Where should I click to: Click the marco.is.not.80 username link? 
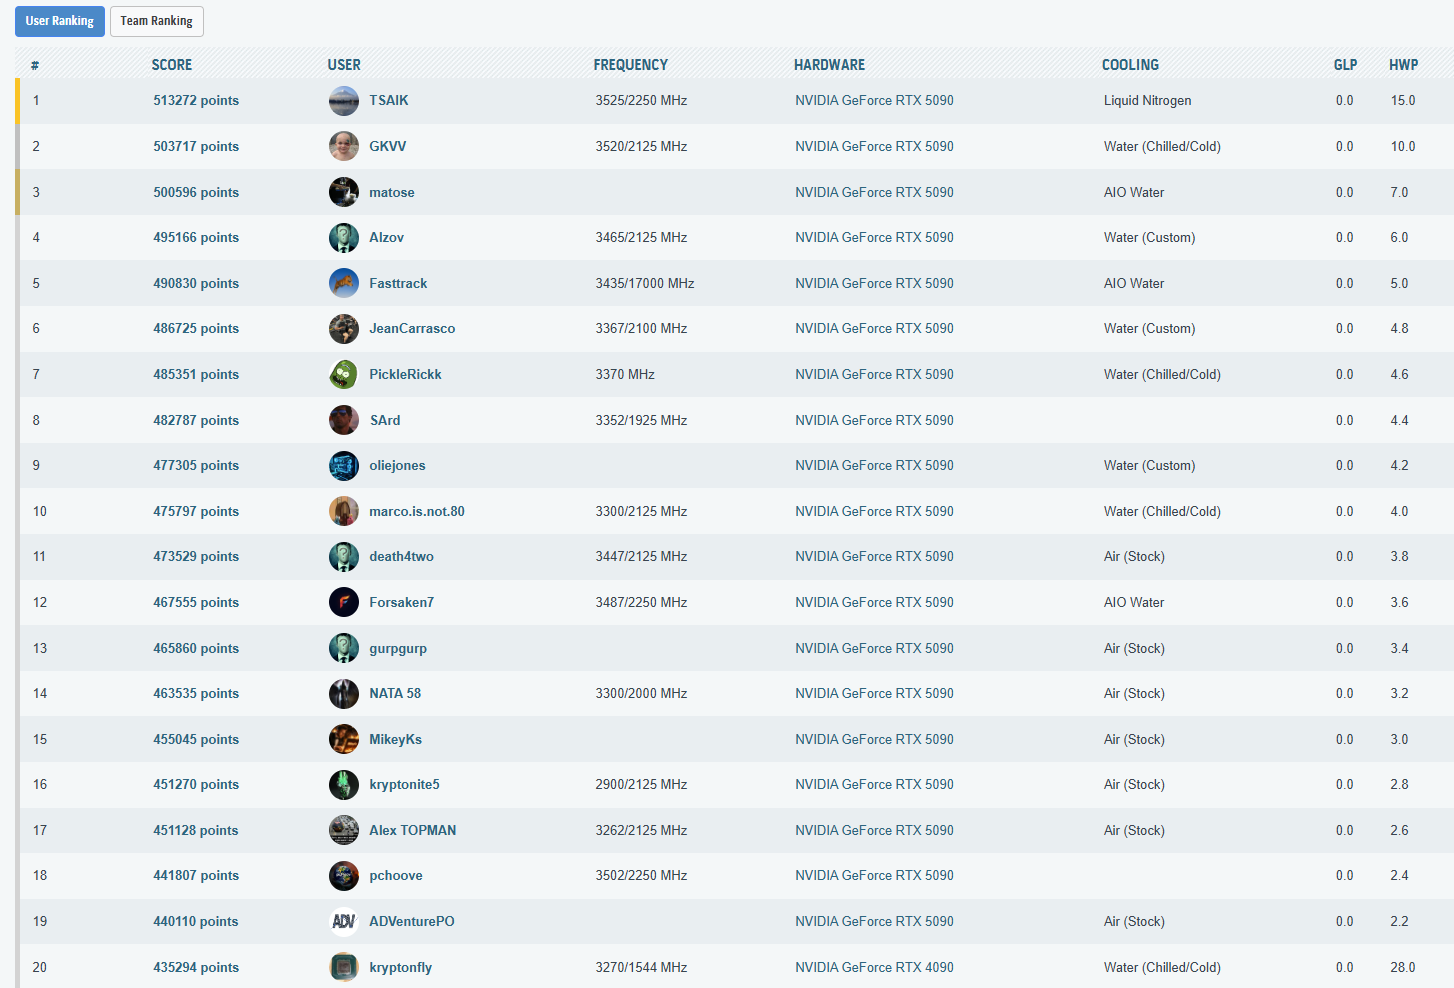pyautogui.click(x=416, y=511)
